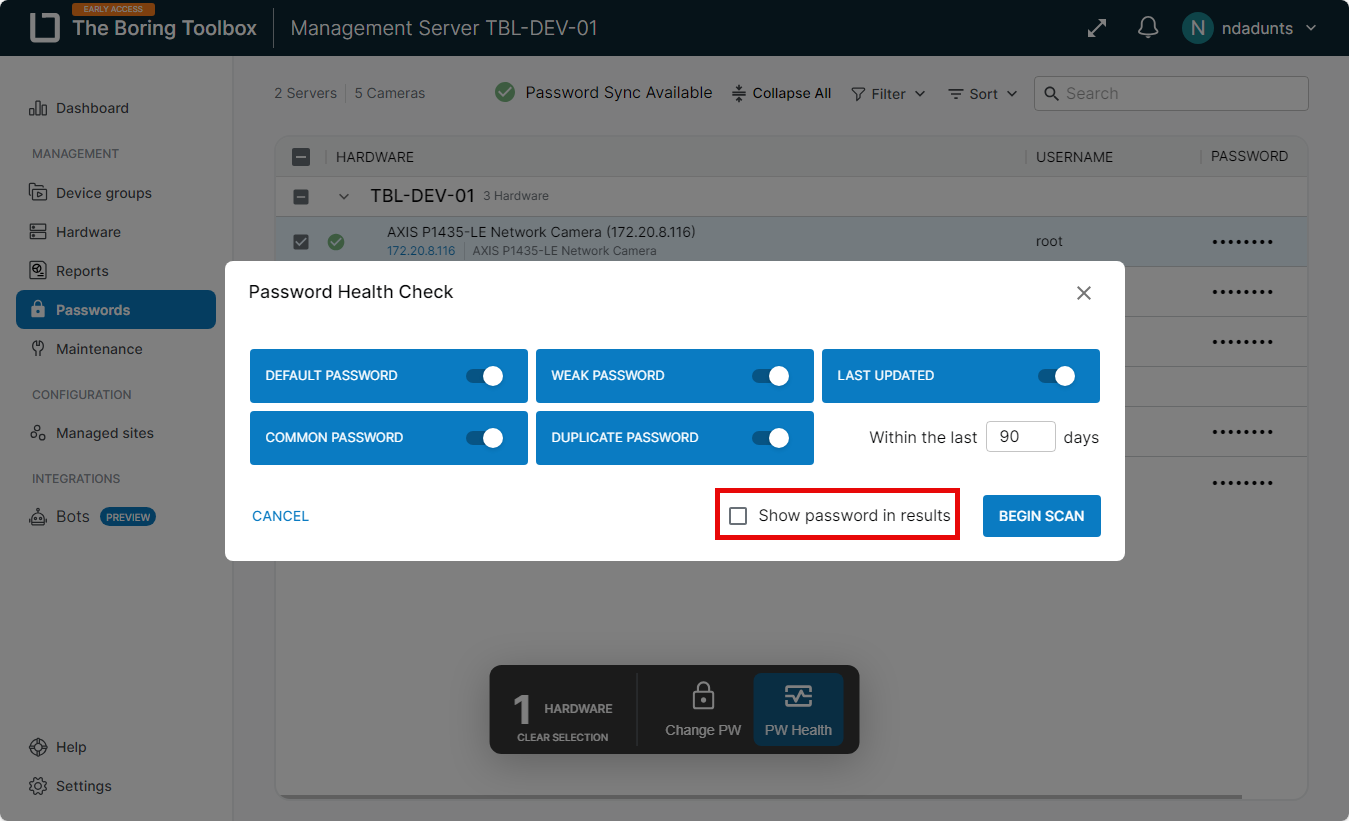Check Show password in results
Image resolution: width=1349 pixels, height=821 pixels.
pos(739,515)
